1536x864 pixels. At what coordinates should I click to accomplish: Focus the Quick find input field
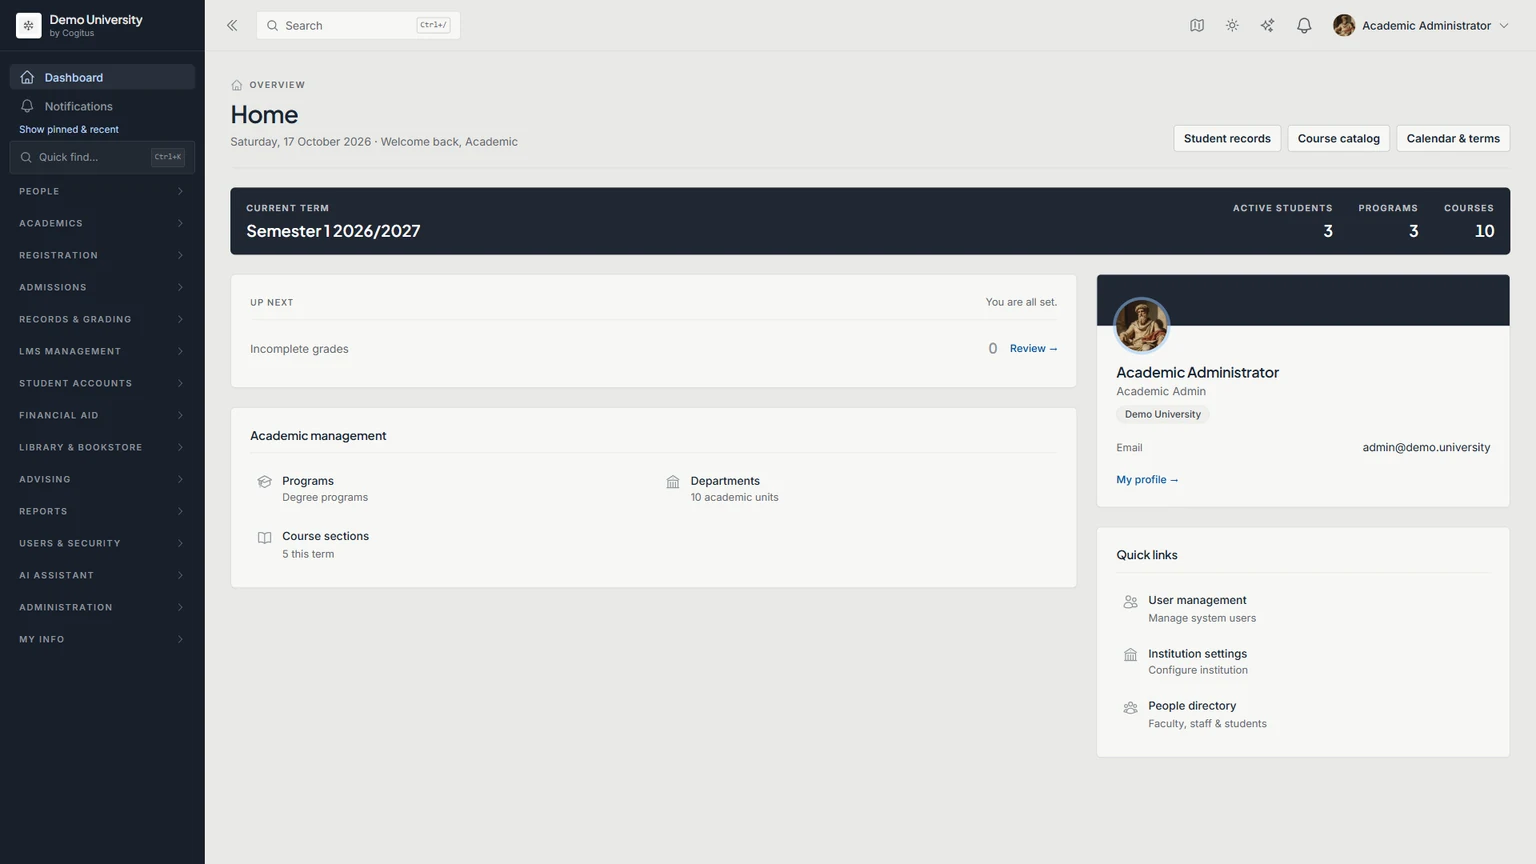point(102,157)
